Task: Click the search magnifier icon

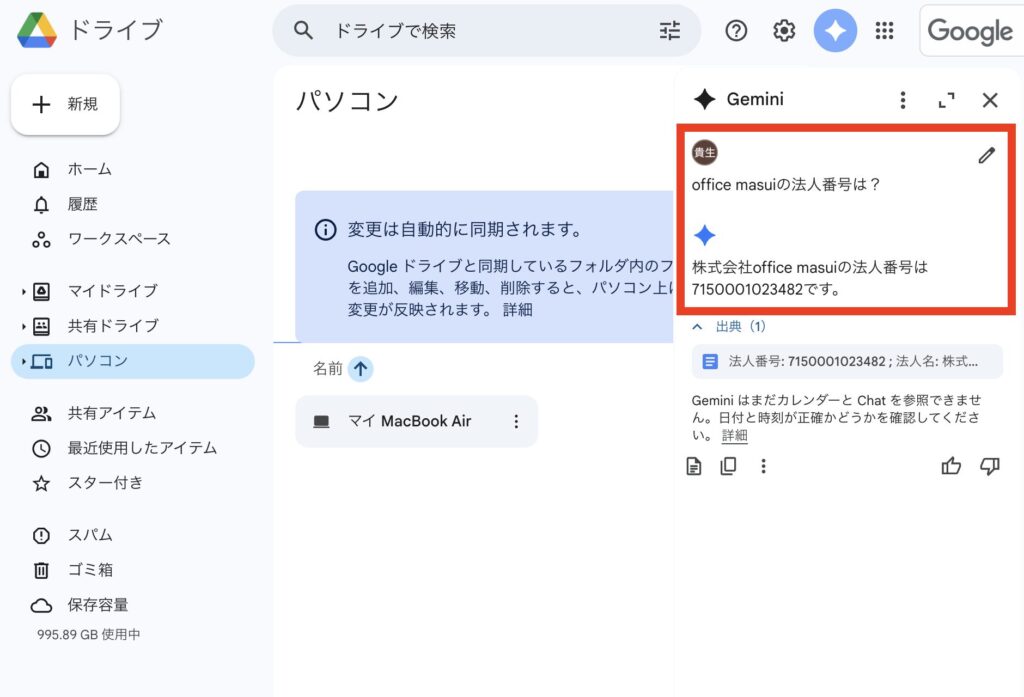Action: 303,30
